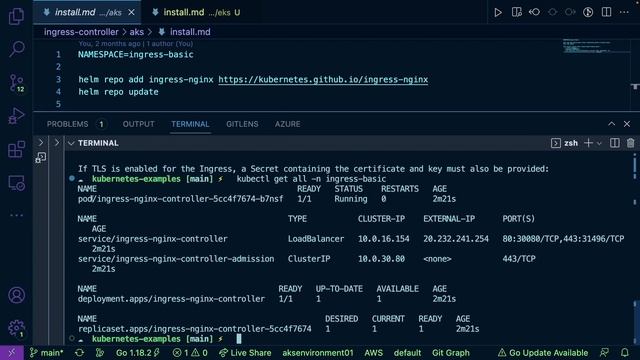The height and width of the screenshot is (360, 640).
Task: Open editor More Actions menu
Action: (x=624, y=12)
